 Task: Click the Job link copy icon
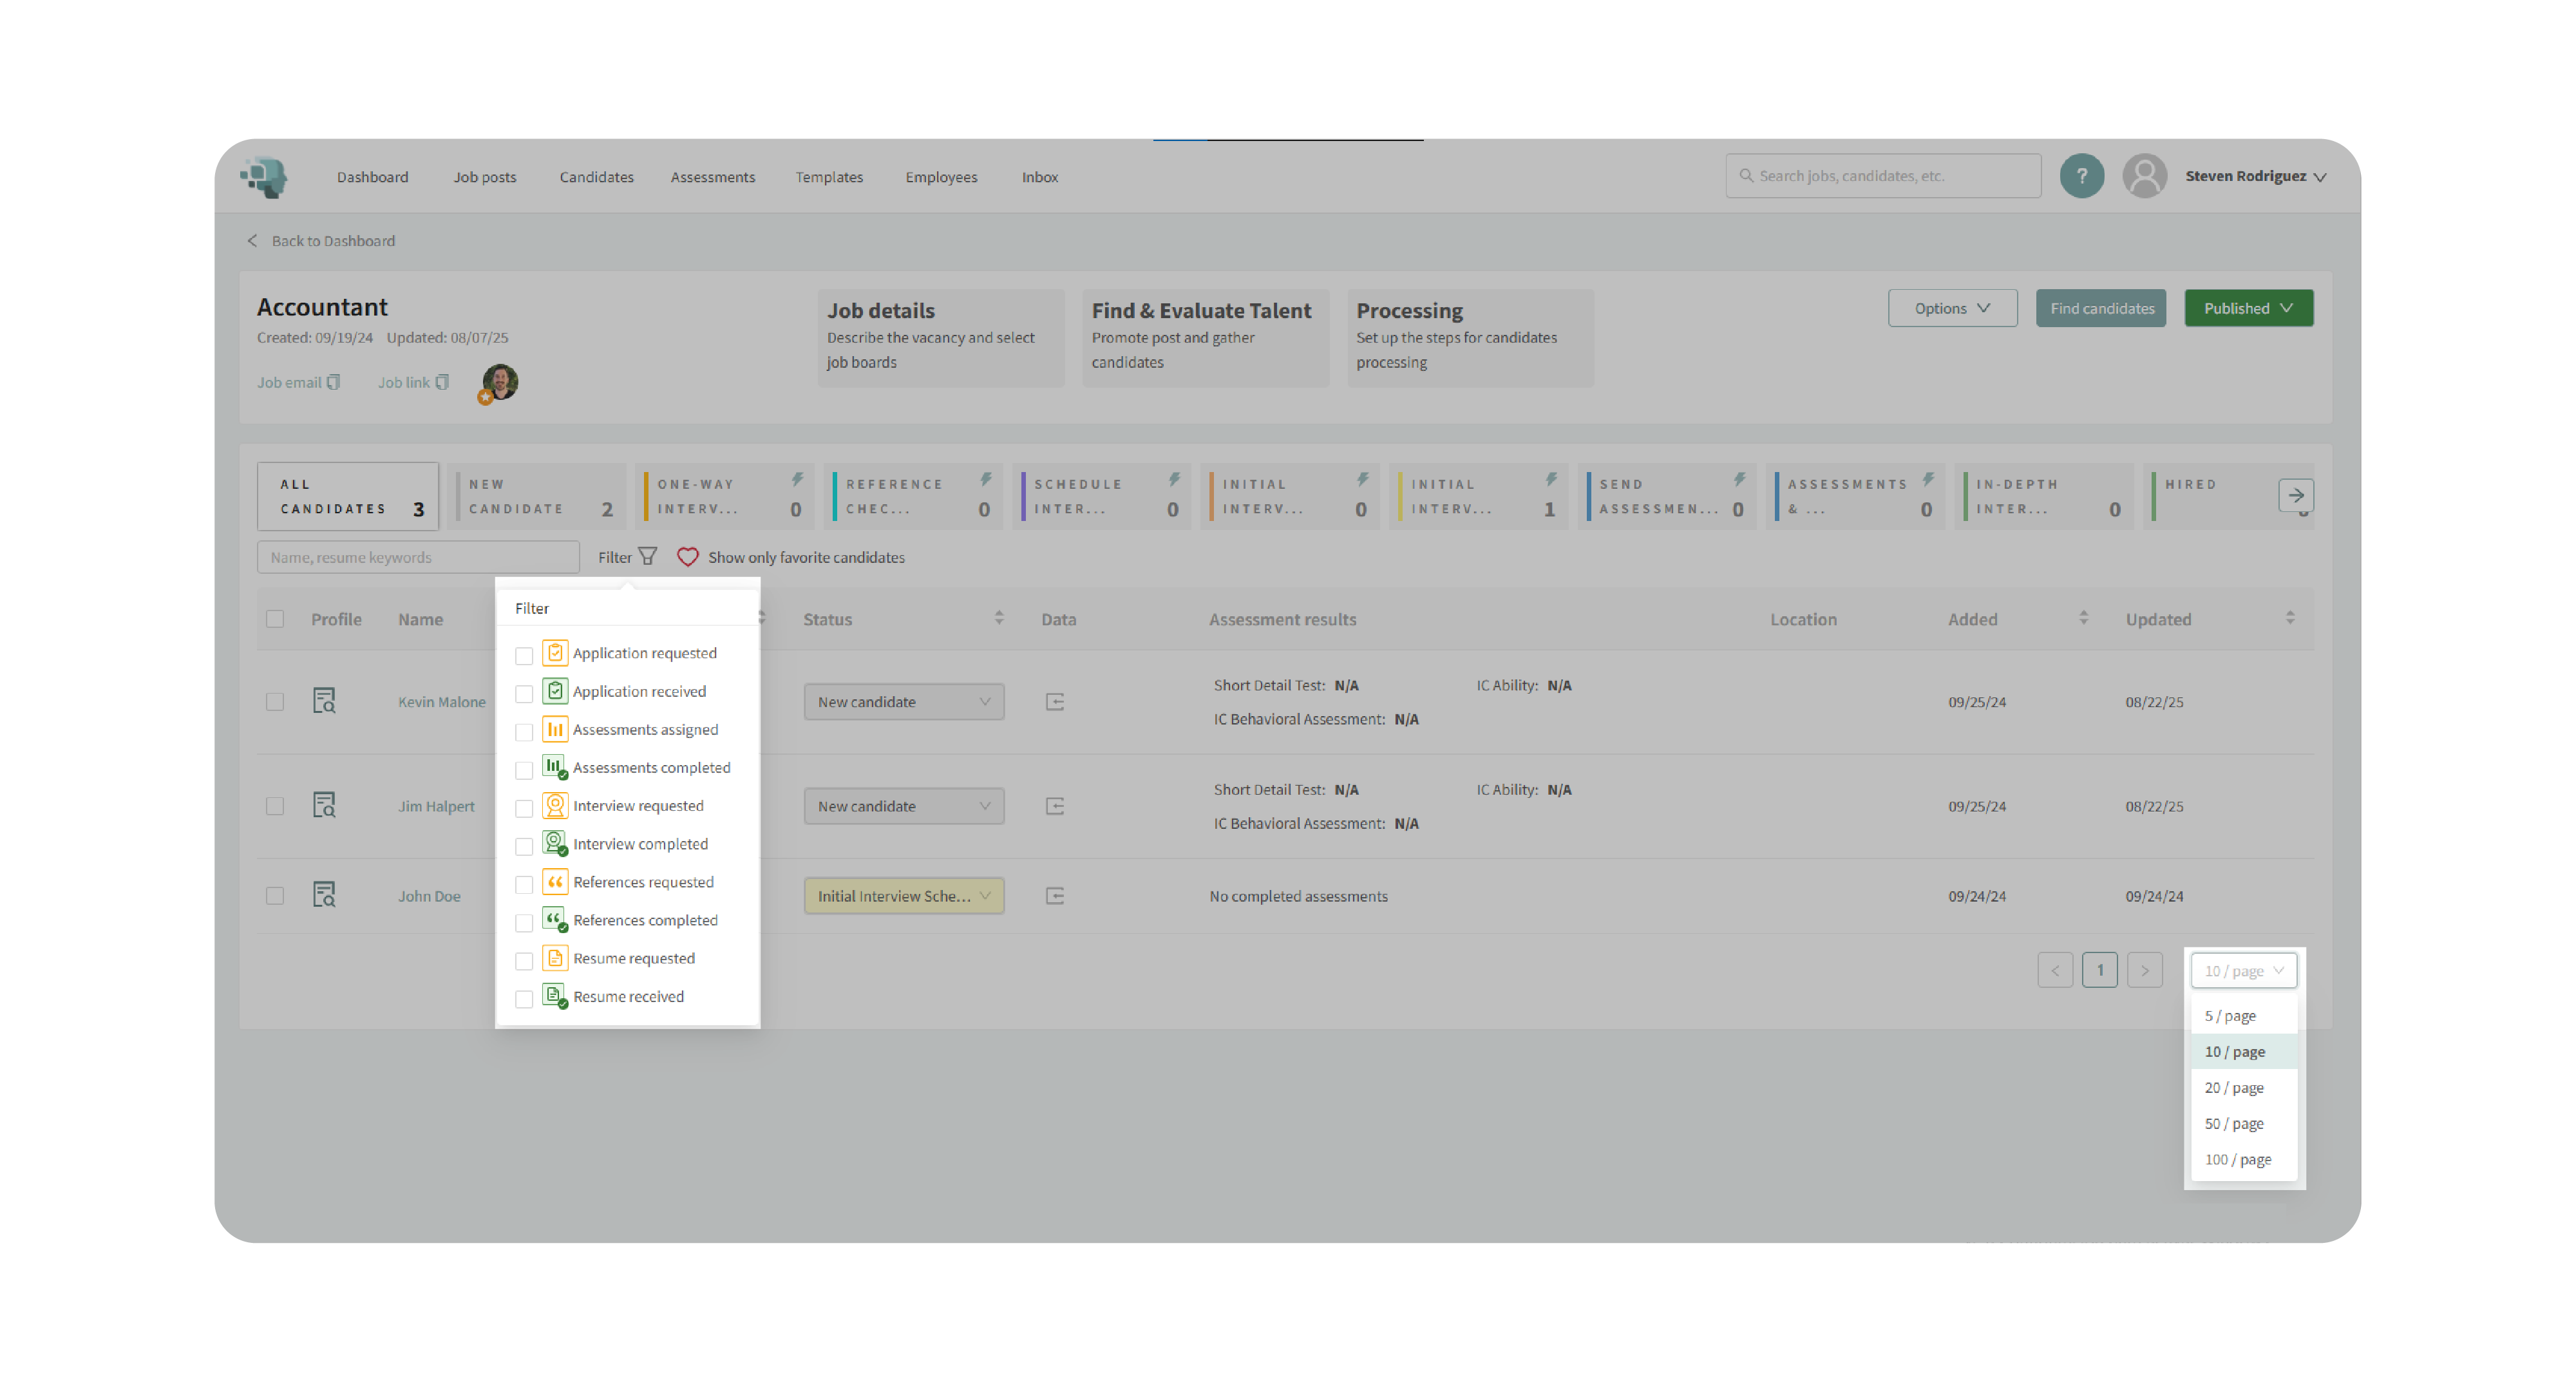[x=442, y=382]
